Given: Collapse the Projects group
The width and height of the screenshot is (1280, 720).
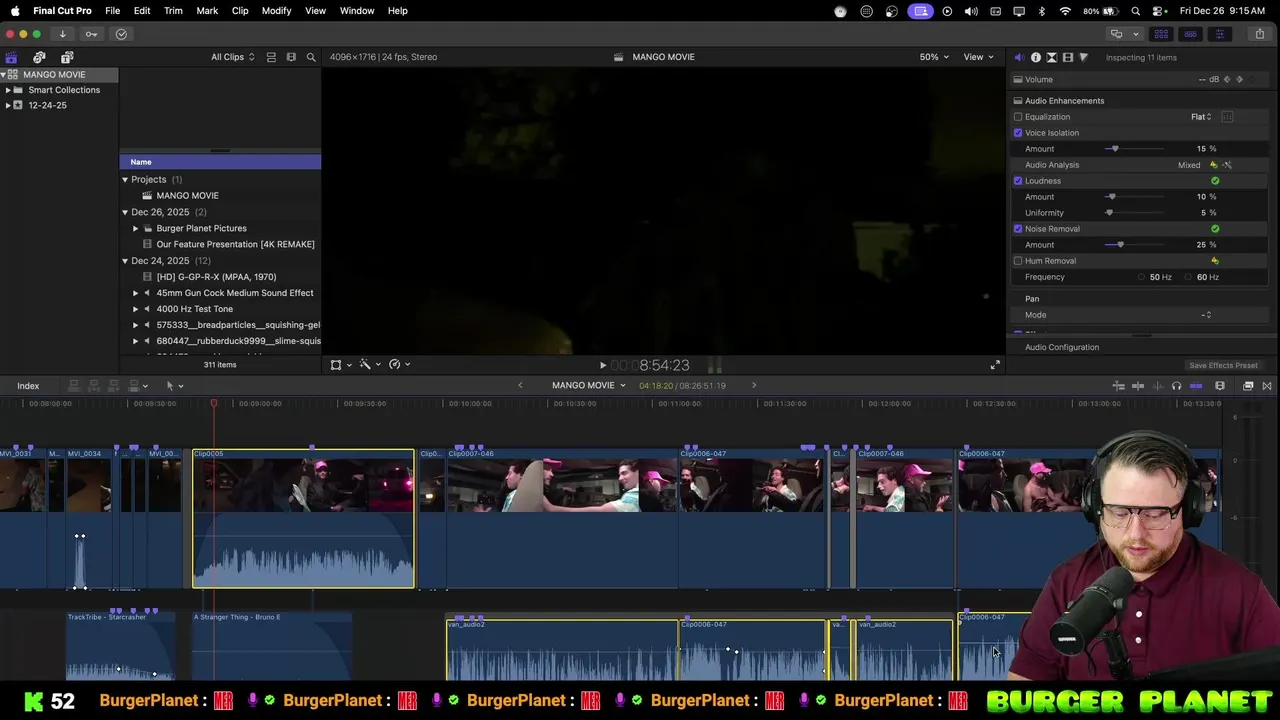Looking at the screenshot, I should click(125, 180).
